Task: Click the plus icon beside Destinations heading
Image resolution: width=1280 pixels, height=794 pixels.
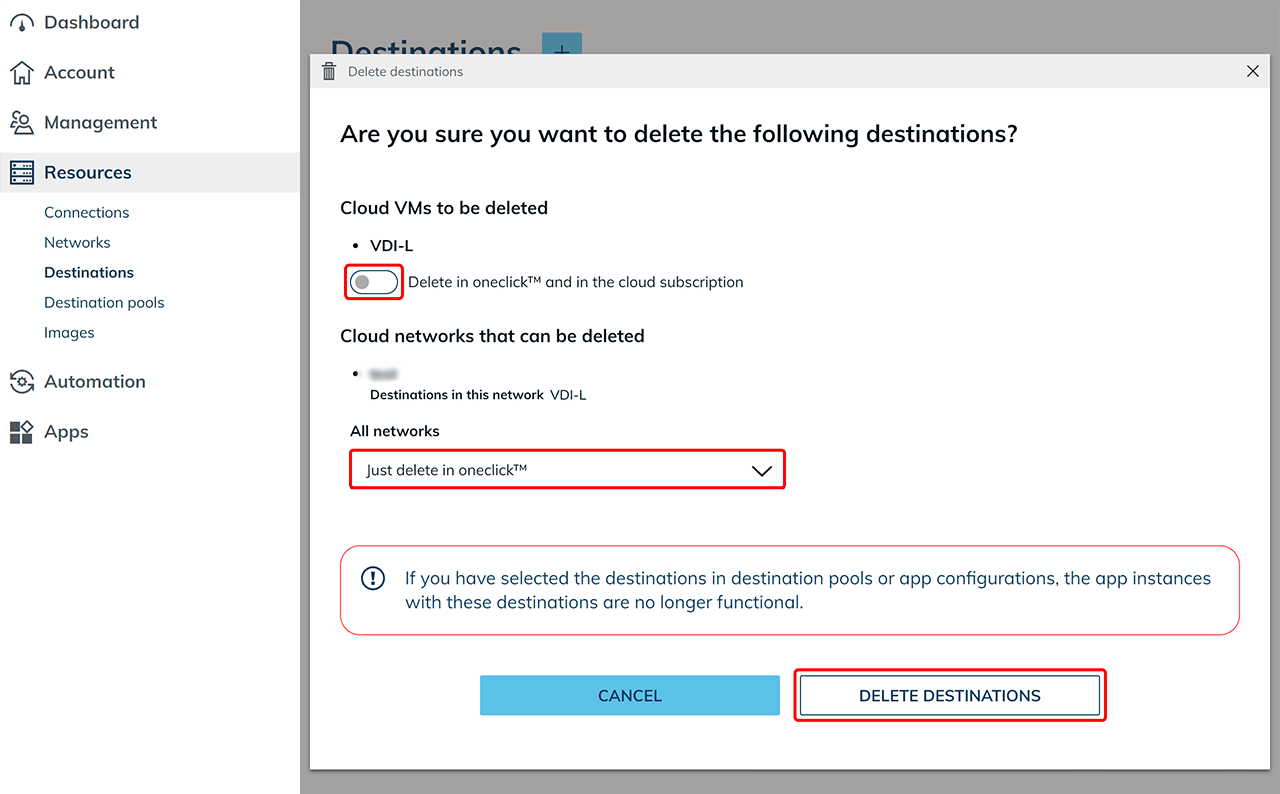Action: [561, 45]
